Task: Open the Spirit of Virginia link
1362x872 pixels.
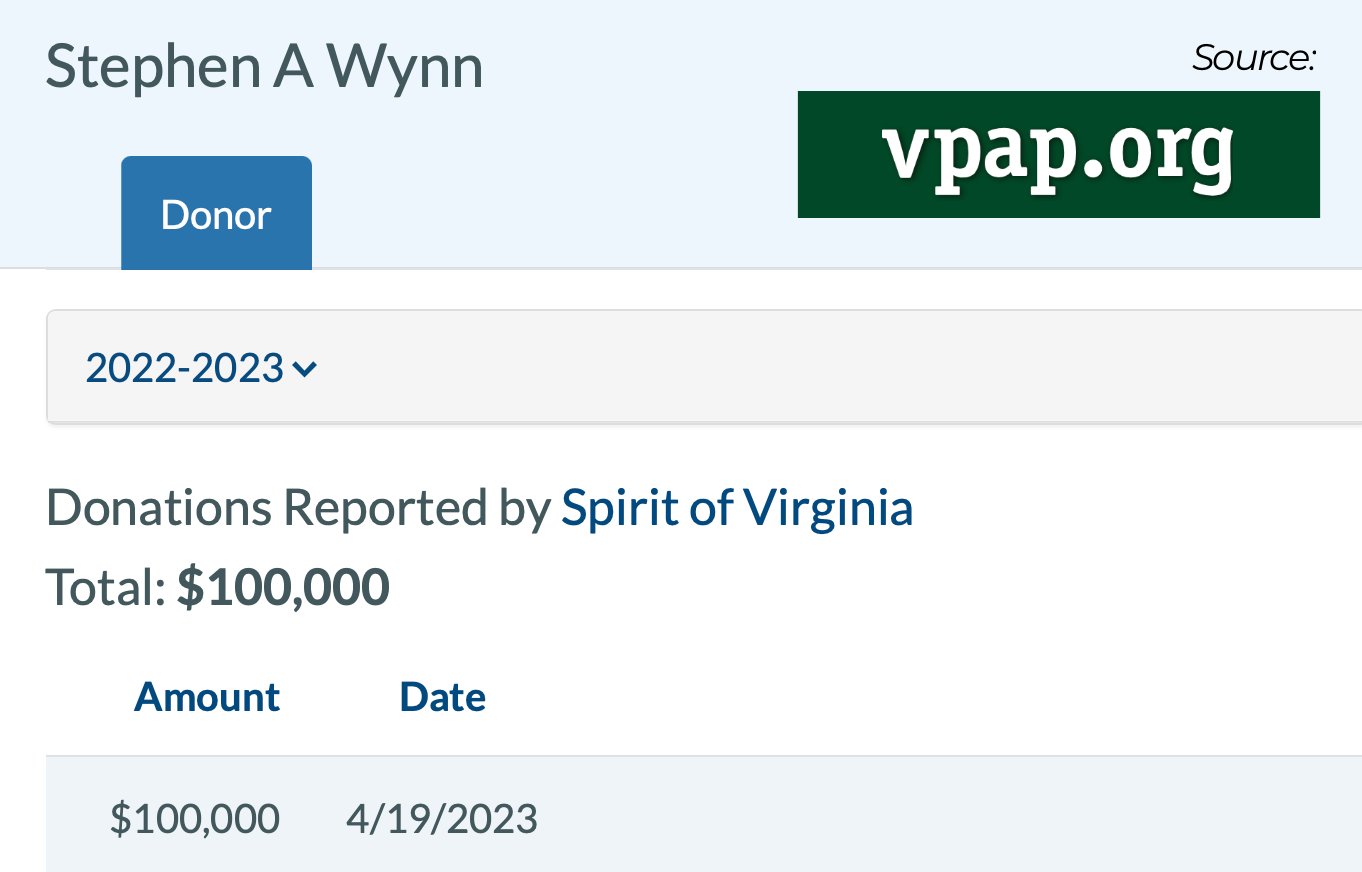Action: click(x=737, y=507)
